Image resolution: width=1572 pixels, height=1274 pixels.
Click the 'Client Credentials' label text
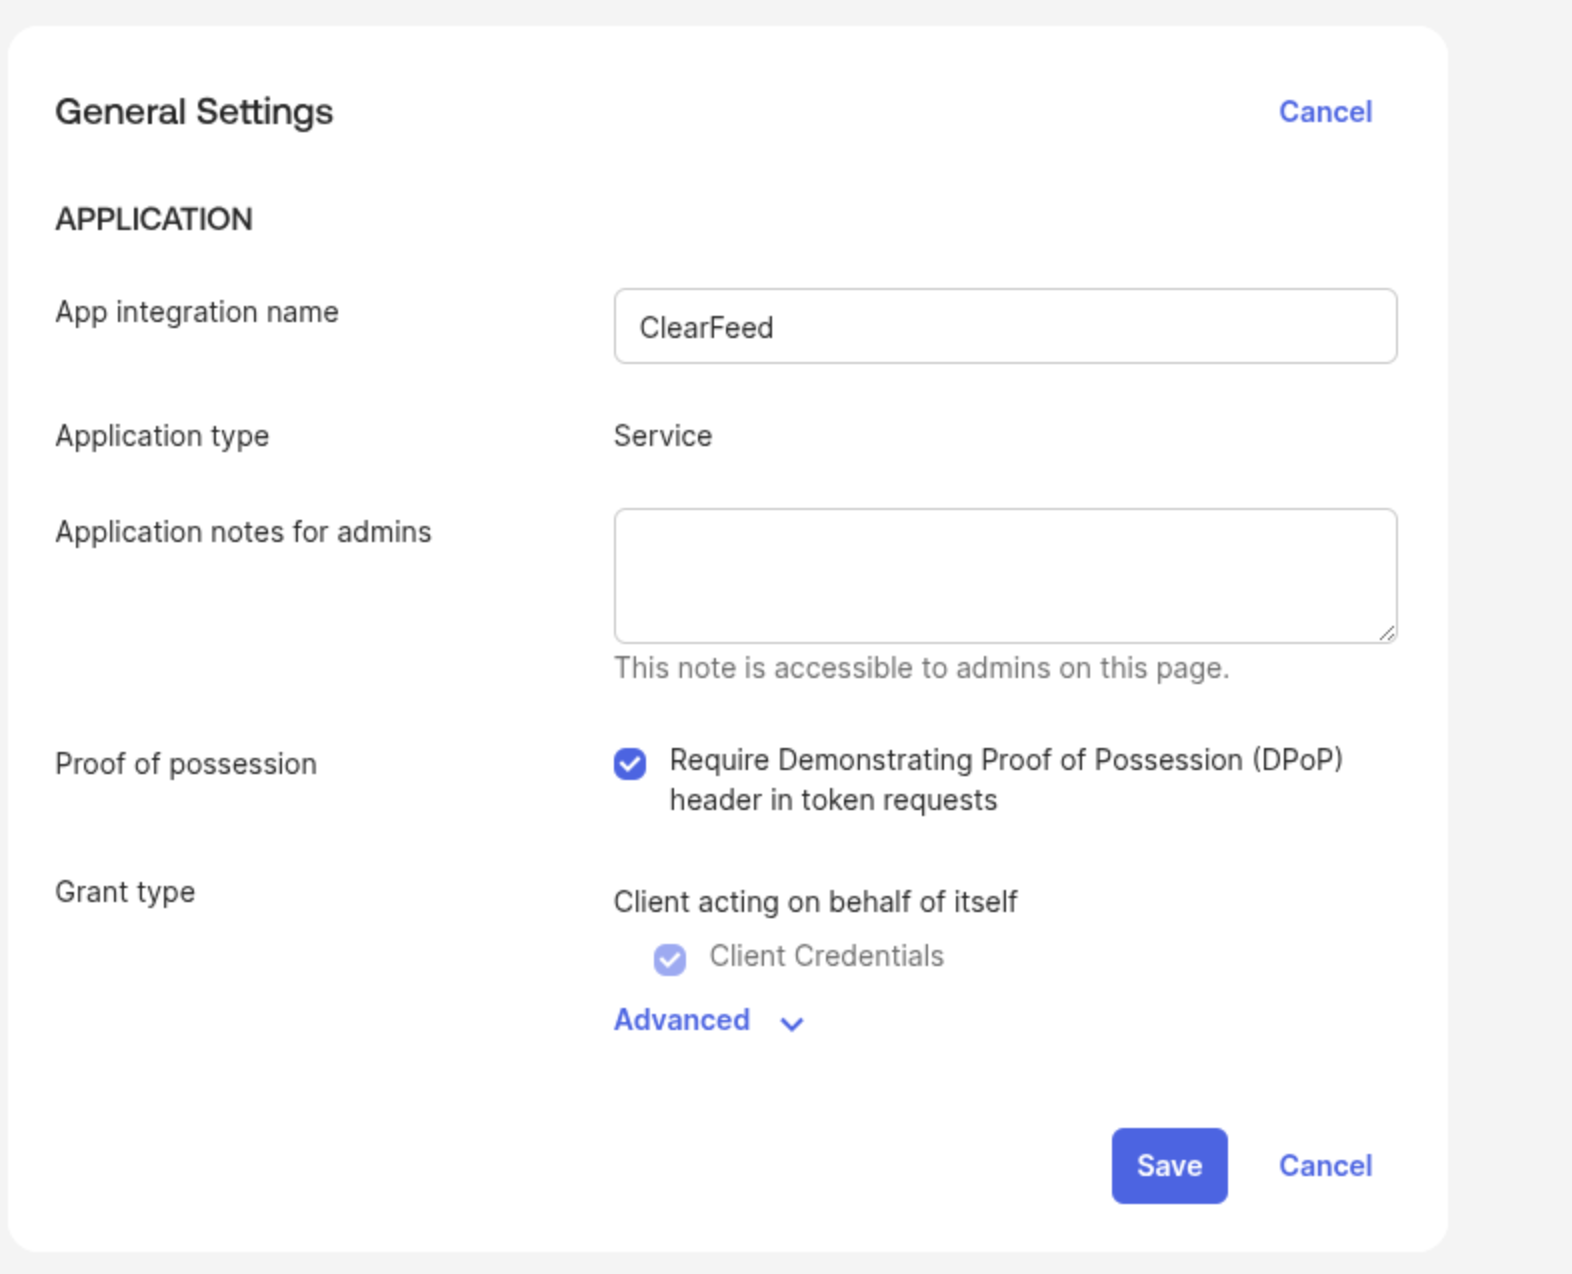coord(826,957)
